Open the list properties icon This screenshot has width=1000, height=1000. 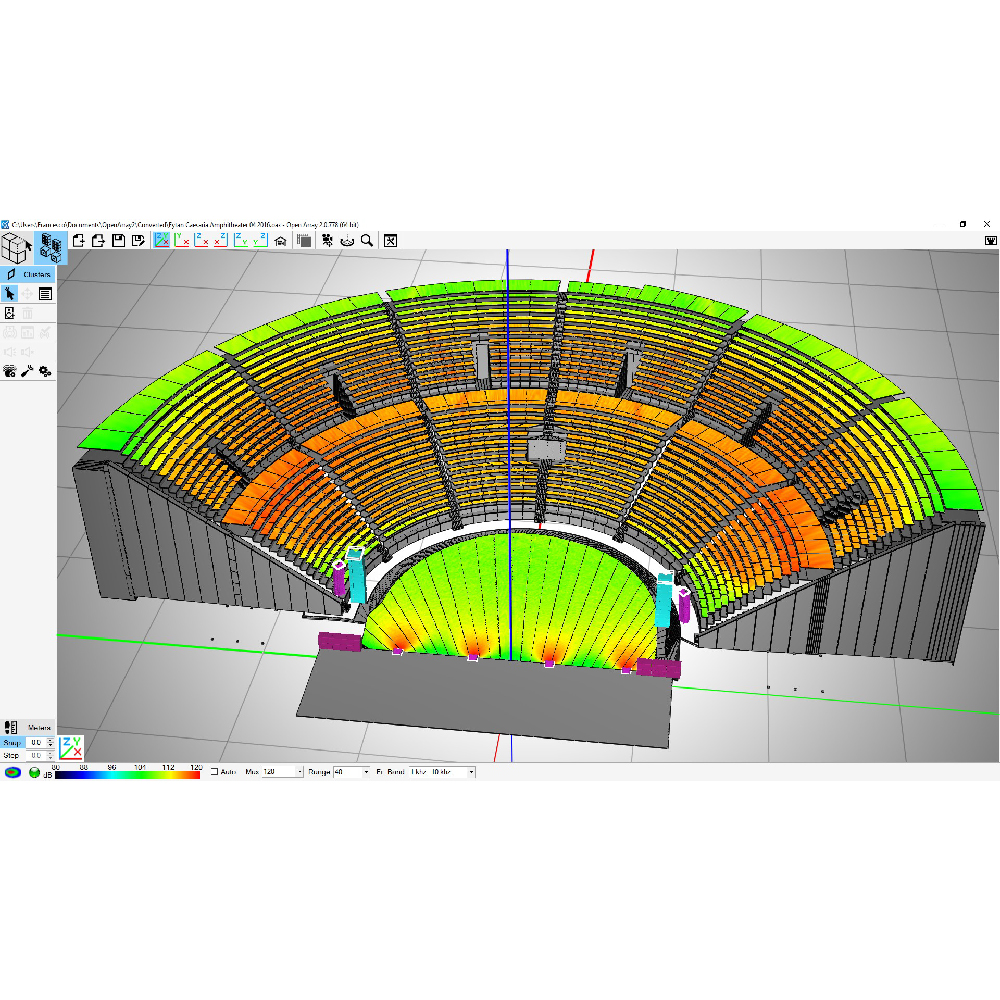pos(45,293)
